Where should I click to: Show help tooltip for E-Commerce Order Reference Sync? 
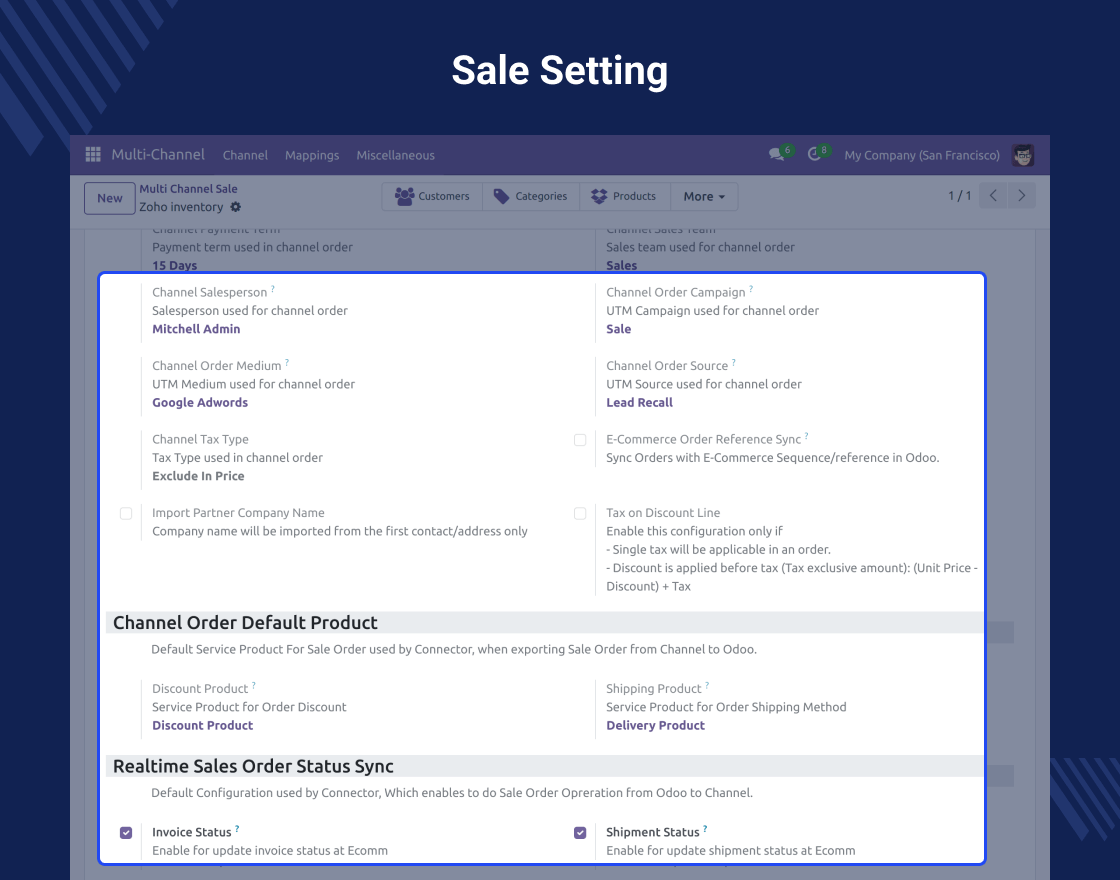[x=806, y=436]
